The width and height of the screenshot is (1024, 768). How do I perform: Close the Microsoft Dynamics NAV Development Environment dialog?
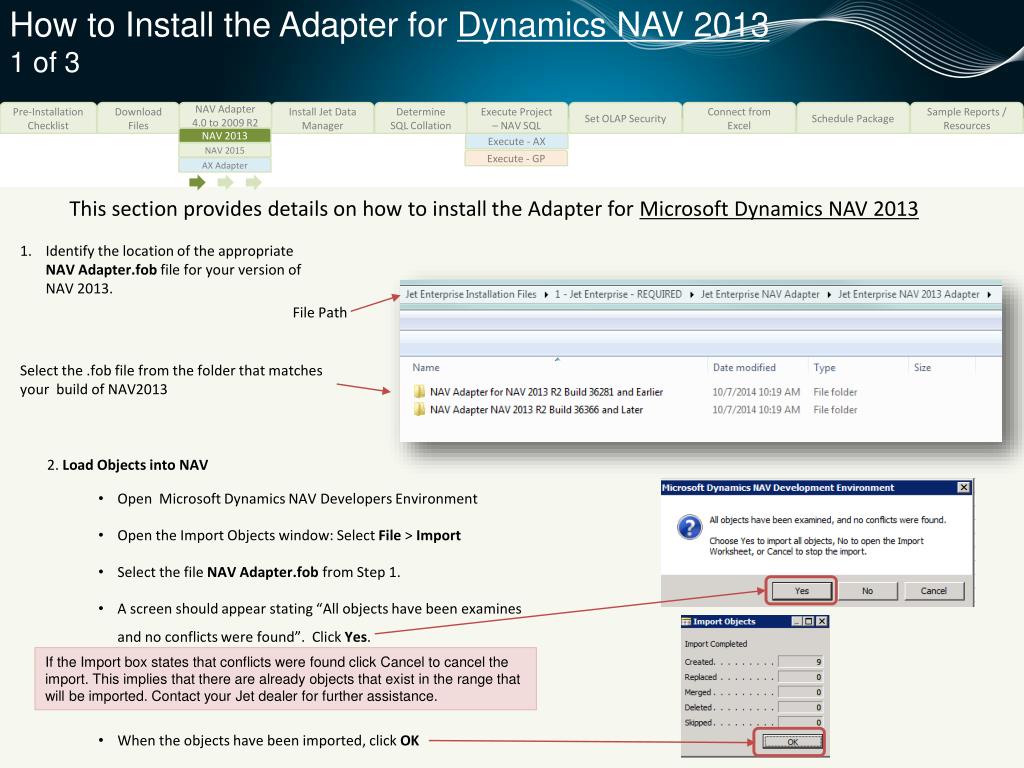point(964,488)
